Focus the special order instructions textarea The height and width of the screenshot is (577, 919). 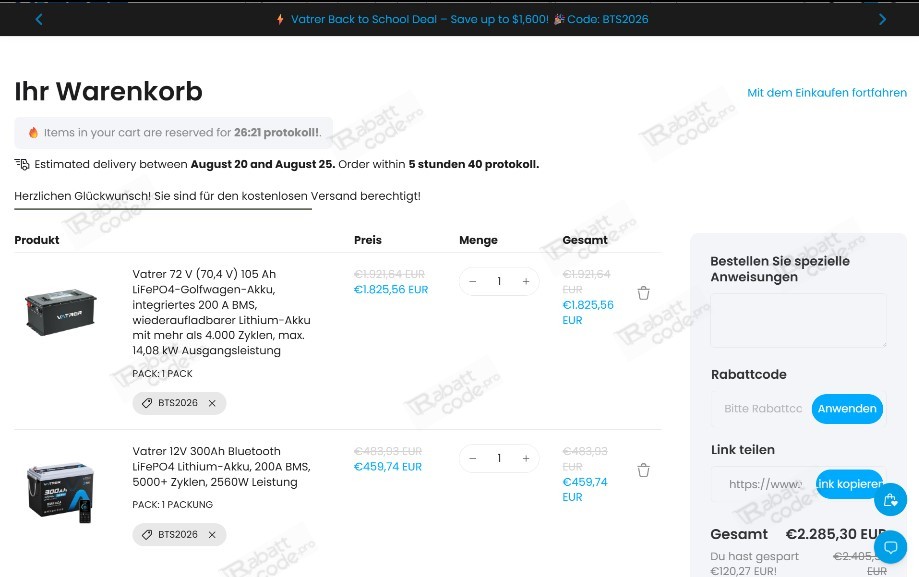[798, 320]
